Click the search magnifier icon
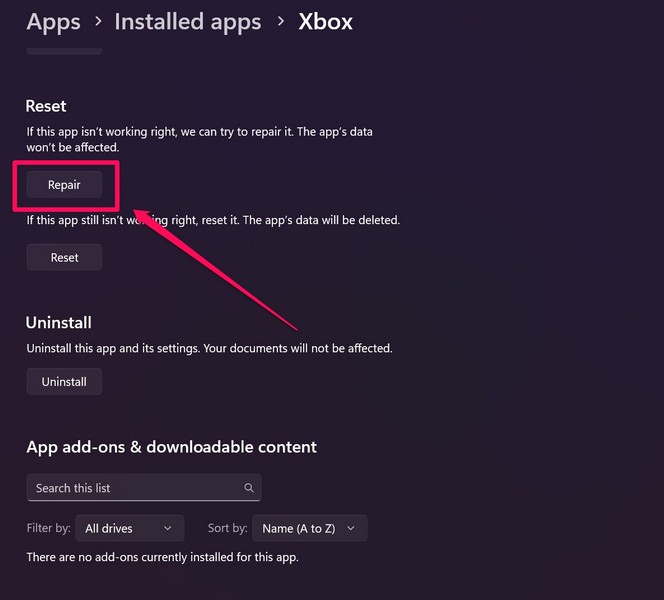 tap(249, 488)
